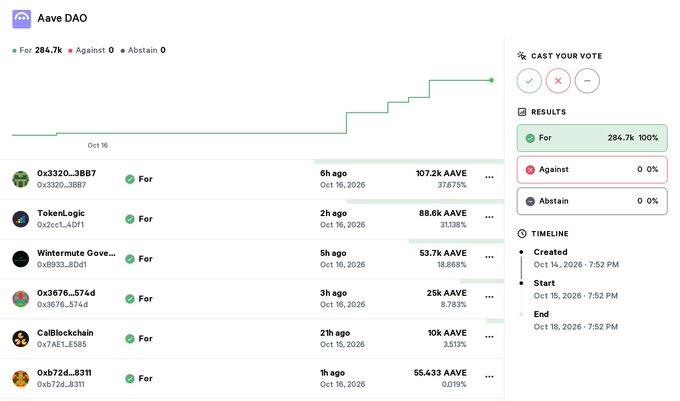Image resolution: width=680 pixels, height=401 pixels.
Task: Open avatar of voter 0x3676...574d
Action: 20,299
